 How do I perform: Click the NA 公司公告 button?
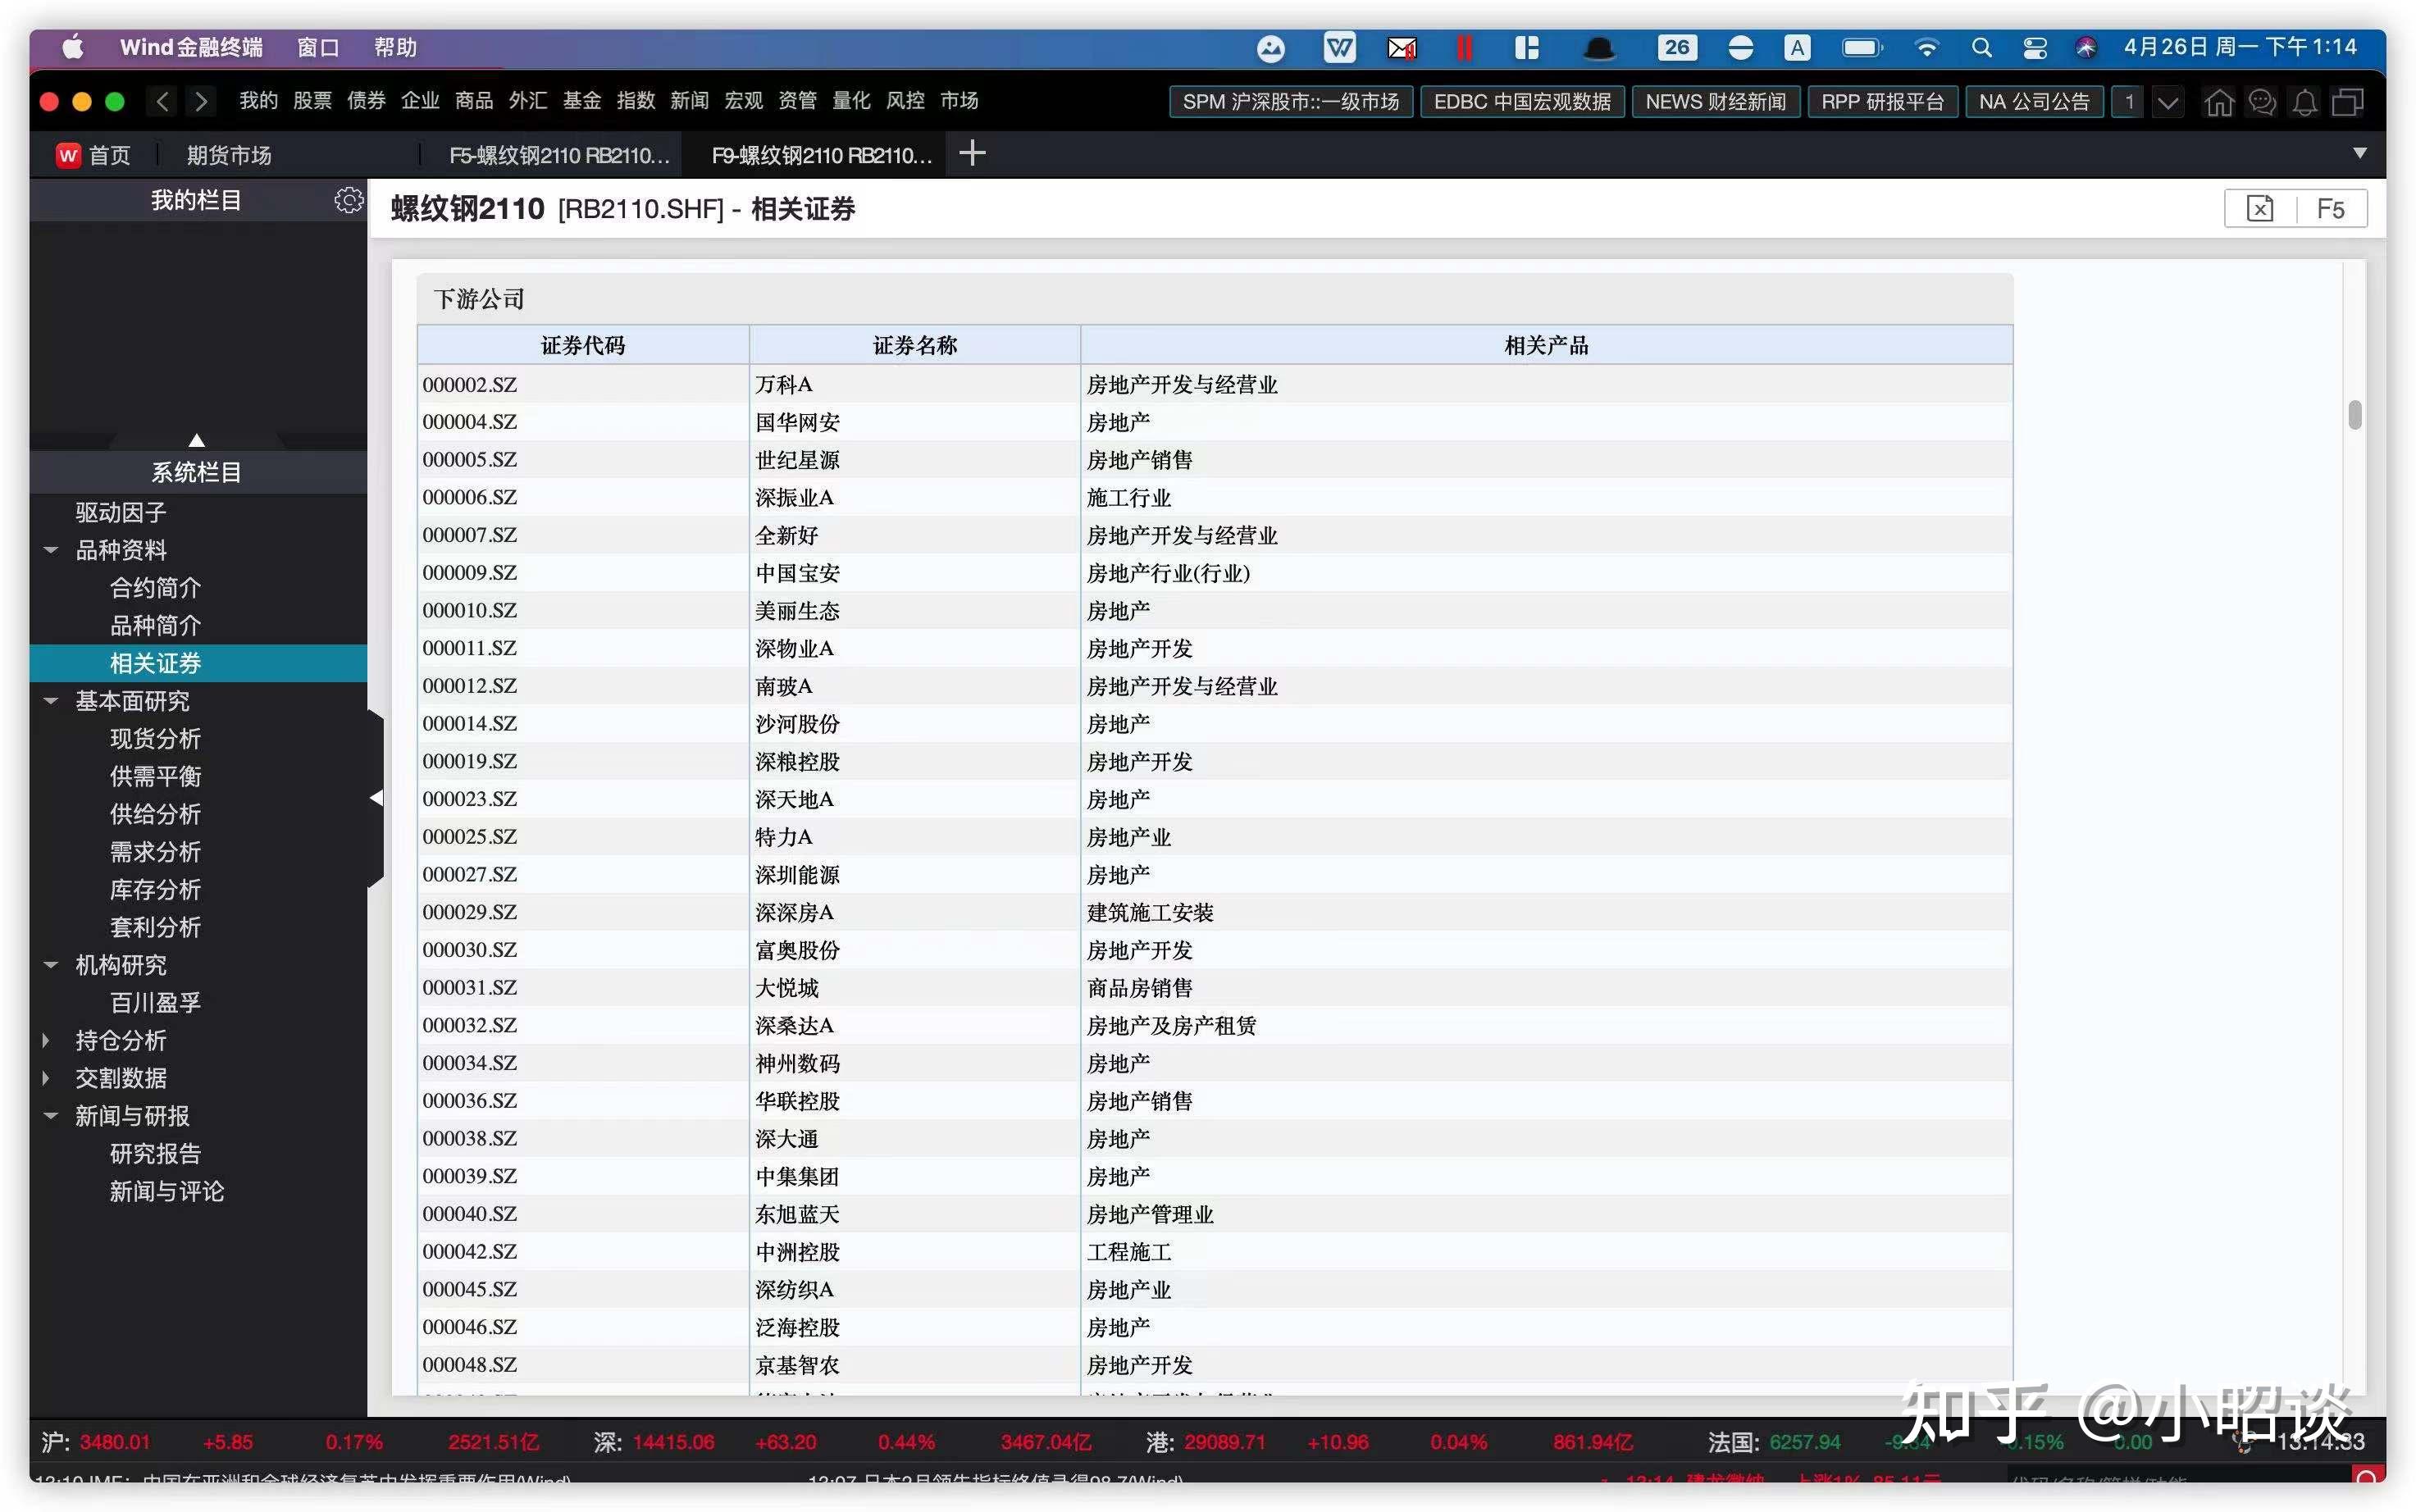(2034, 102)
